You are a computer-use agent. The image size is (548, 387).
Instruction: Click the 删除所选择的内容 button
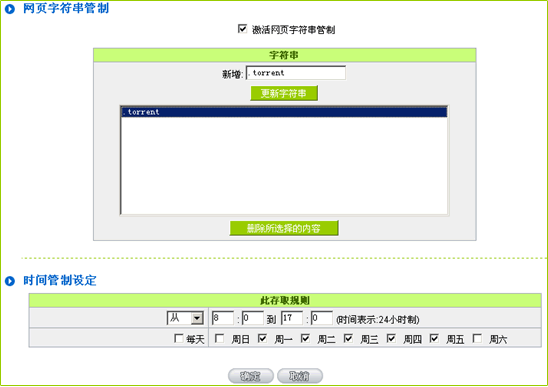coord(284,228)
